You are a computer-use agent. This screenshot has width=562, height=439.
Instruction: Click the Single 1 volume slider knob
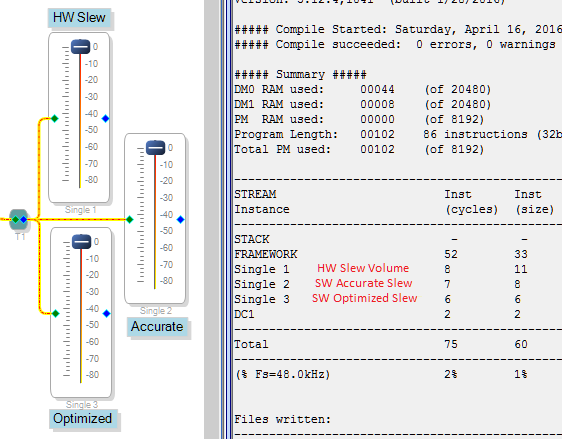click(x=80, y=47)
